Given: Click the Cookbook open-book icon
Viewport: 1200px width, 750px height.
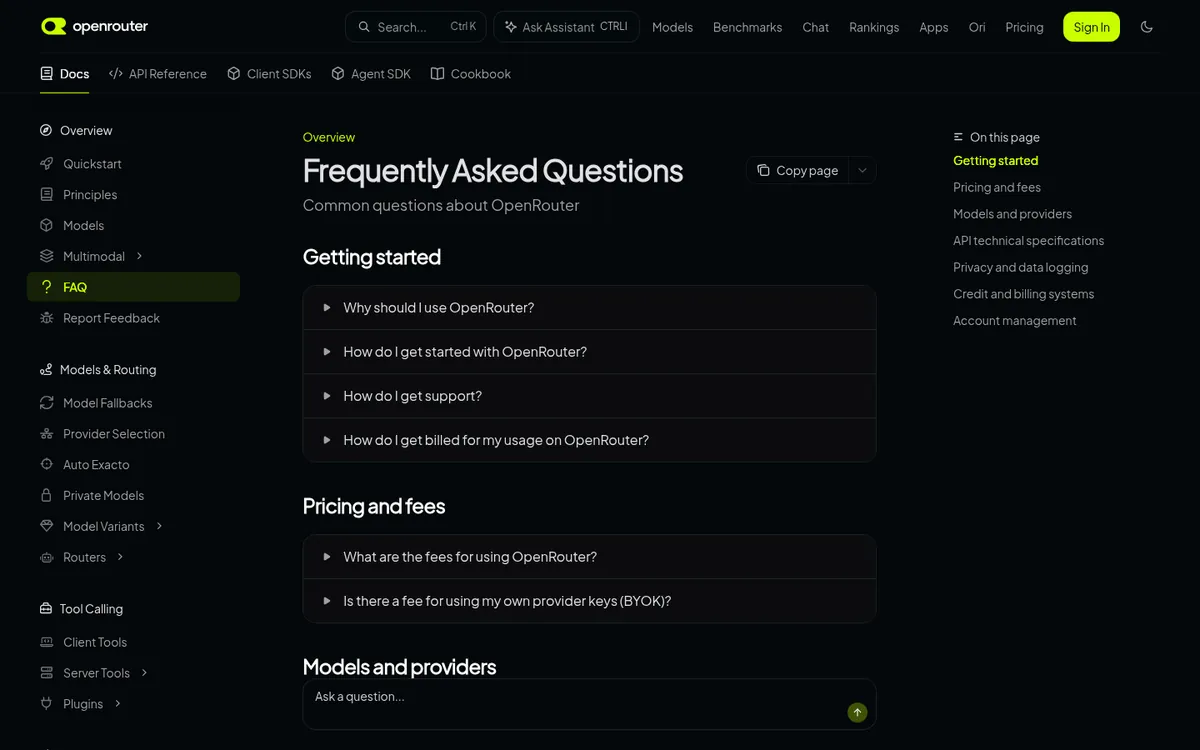Looking at the screenshot, I should (x=437, y=73).
